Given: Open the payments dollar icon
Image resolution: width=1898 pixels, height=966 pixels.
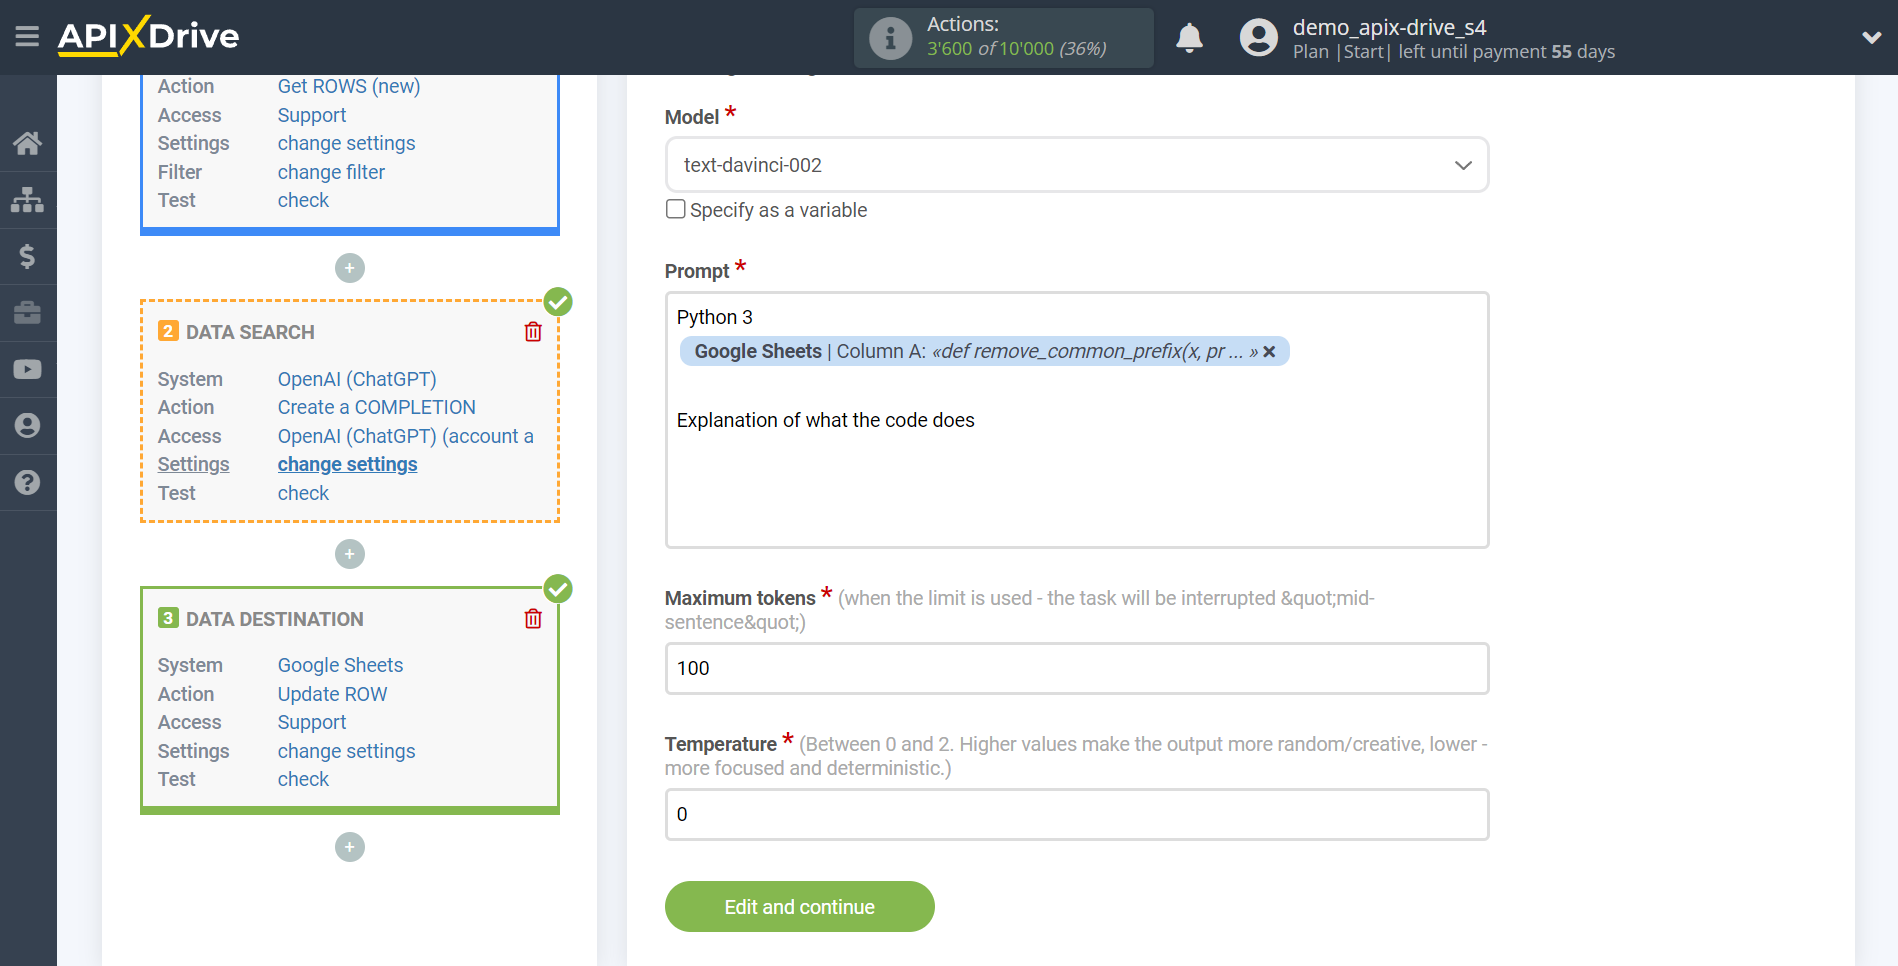Looking at the screenshot, I should click(28, 256).
